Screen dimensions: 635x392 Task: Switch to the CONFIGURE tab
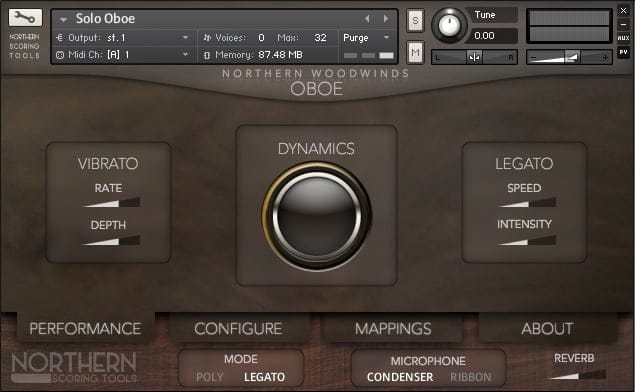pyautogui.click(x=238, y=328)
